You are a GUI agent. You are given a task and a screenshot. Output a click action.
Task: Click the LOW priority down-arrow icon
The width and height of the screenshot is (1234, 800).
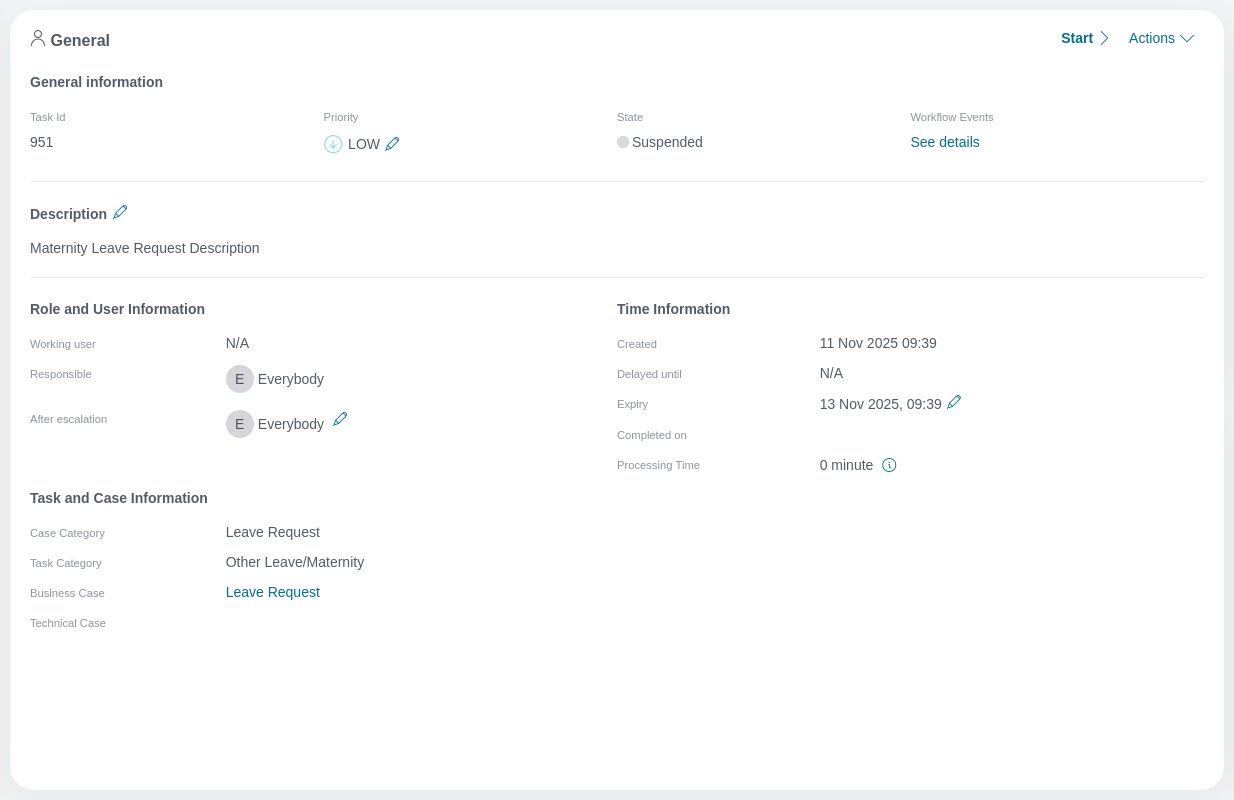coord(333,144)
